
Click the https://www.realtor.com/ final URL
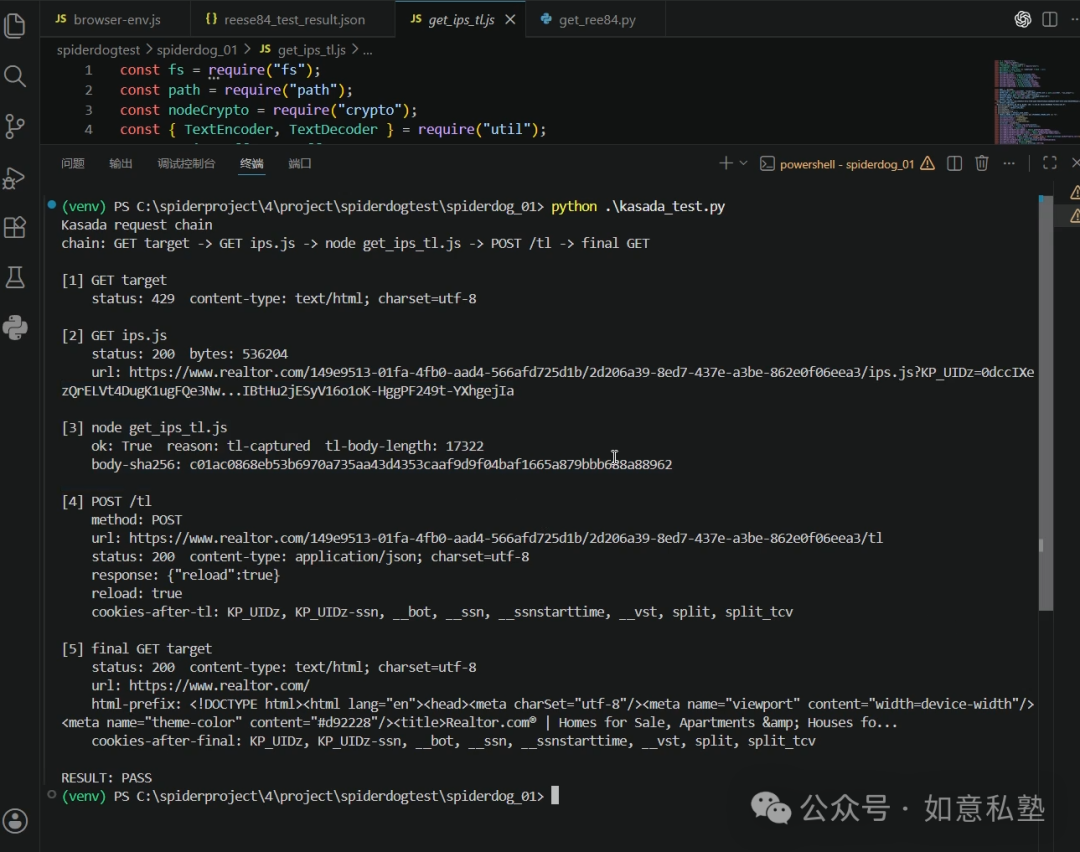(x=219, y=685)
